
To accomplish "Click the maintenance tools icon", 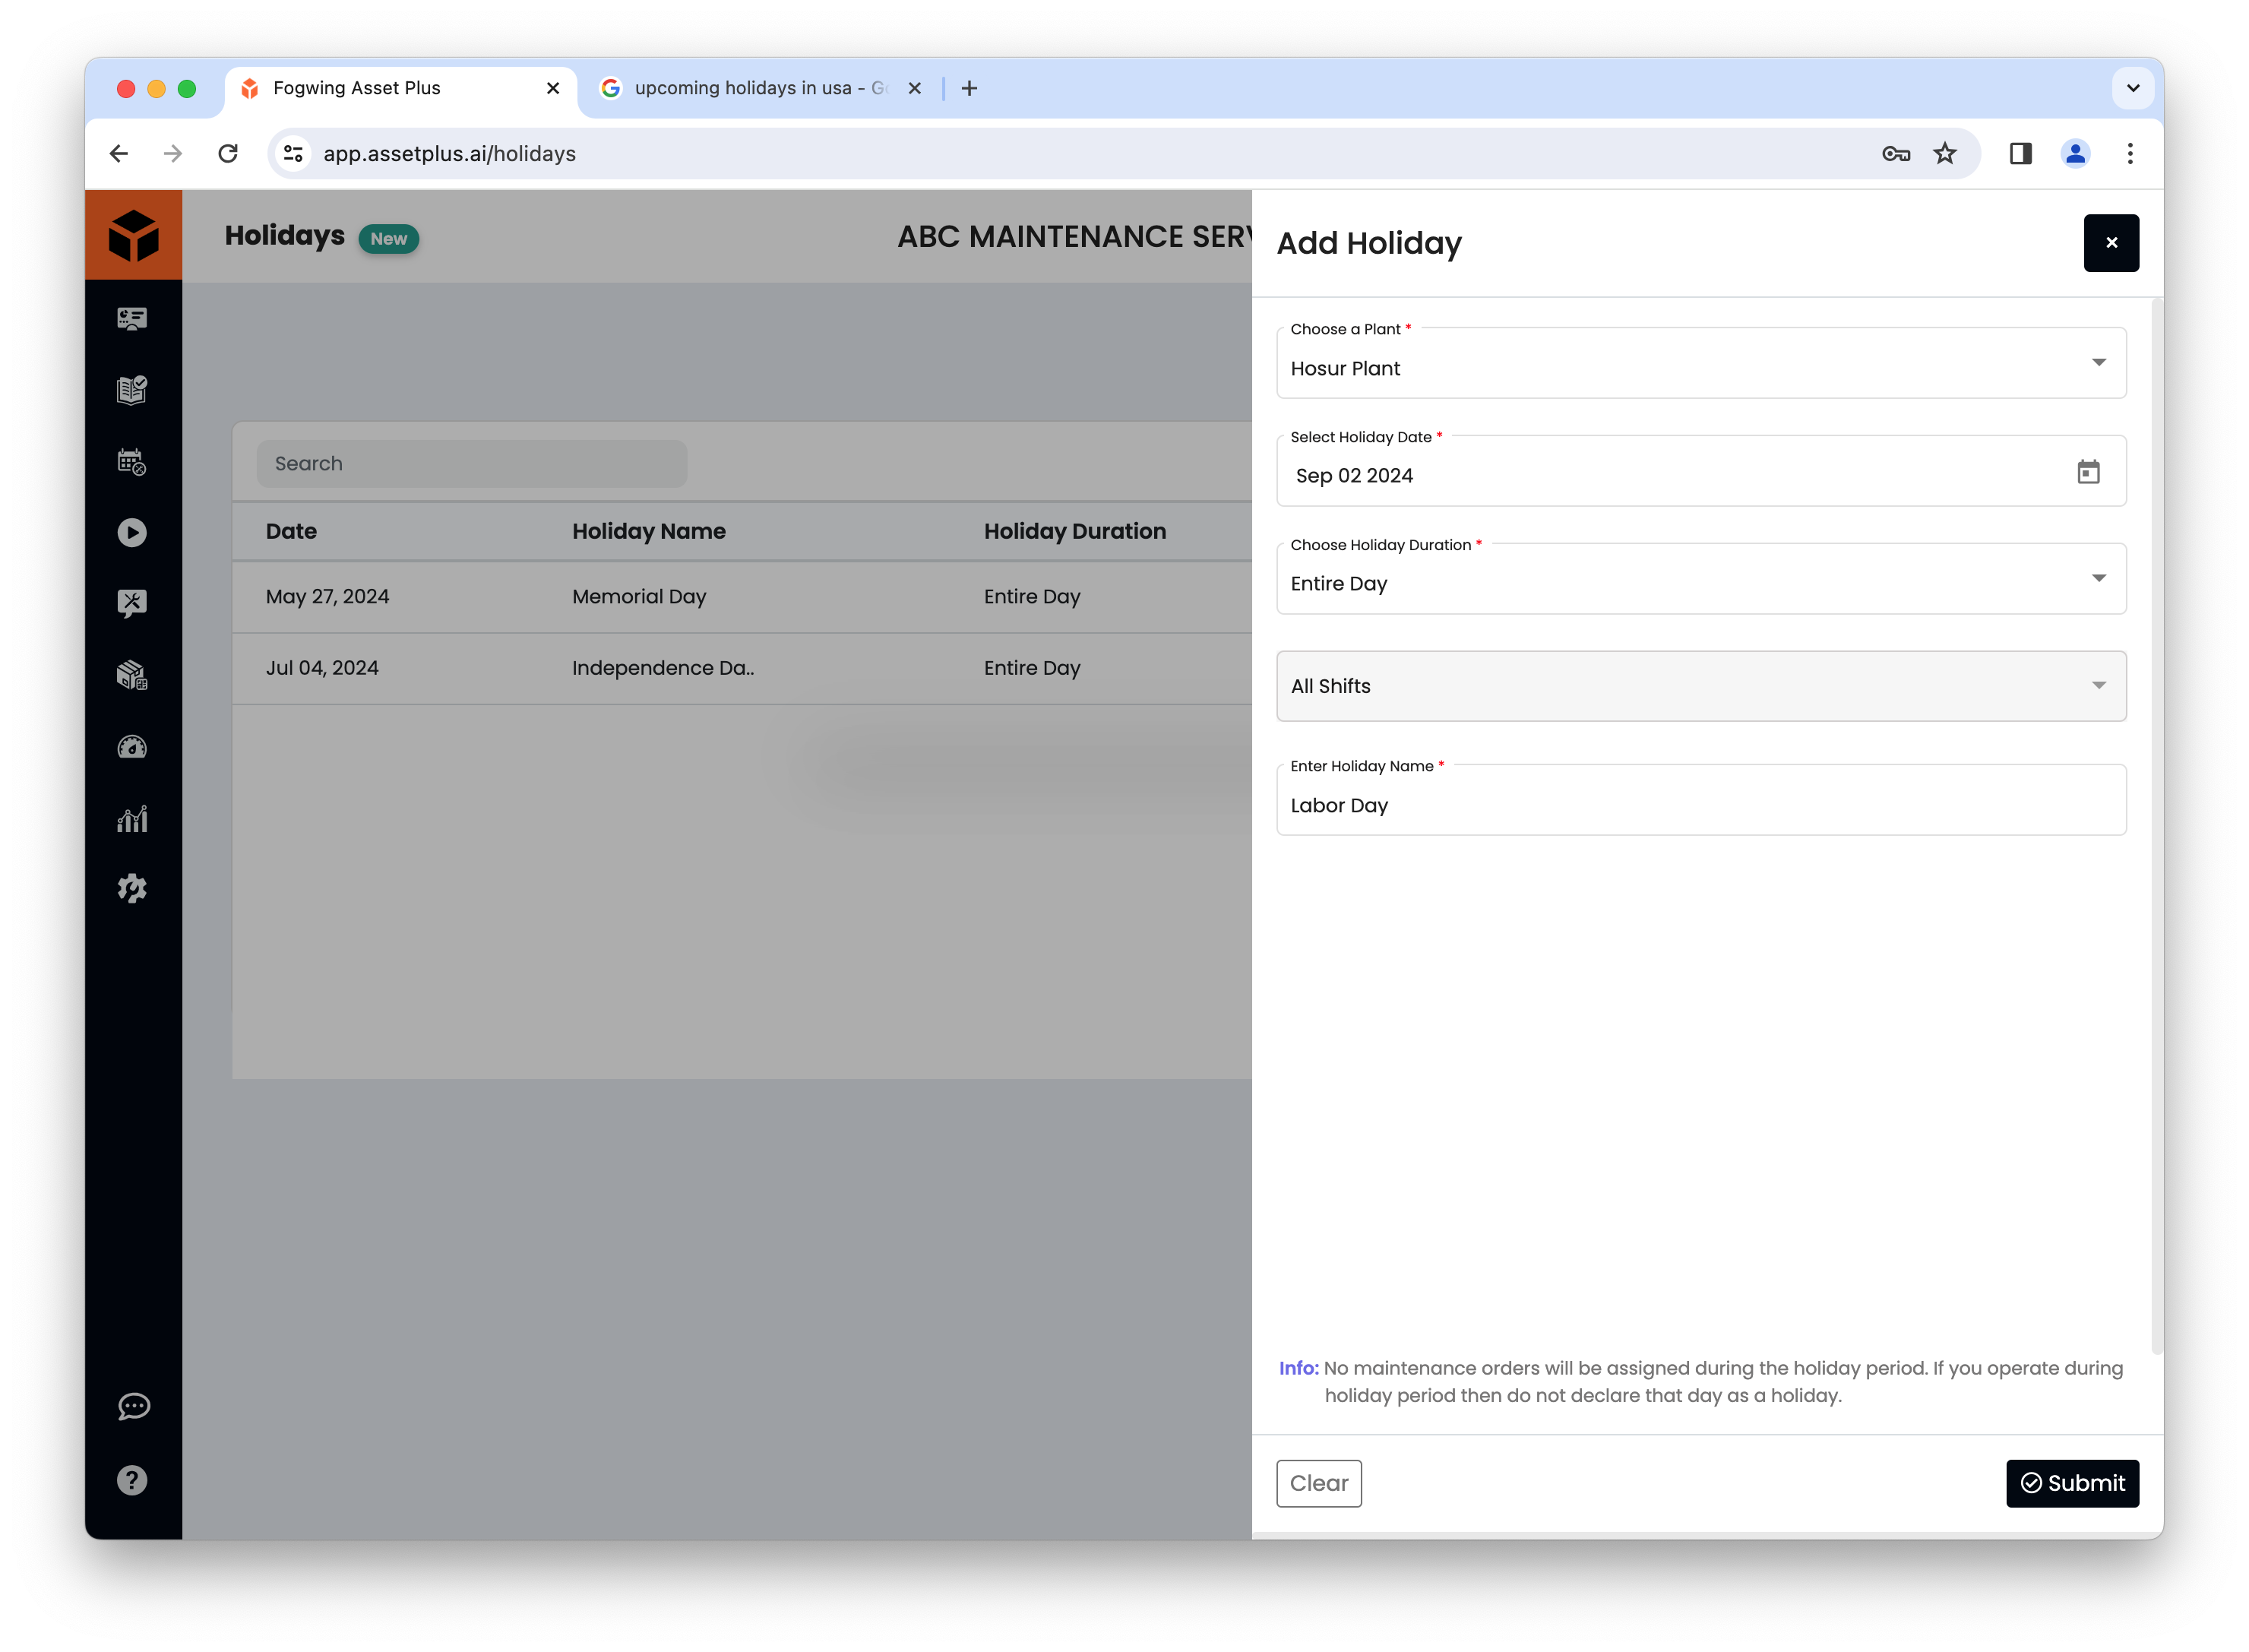I will pos(133,604).
